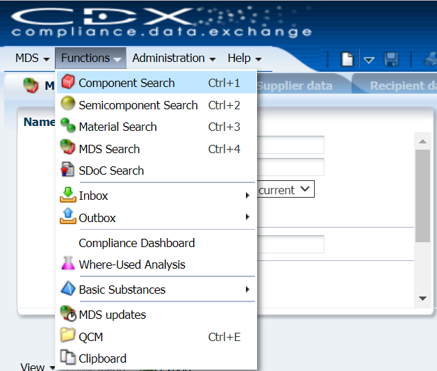Expand the Basic Substances submenu arrow
The width and height of the screenshot is (437, 371).
[x=247, y=289]
